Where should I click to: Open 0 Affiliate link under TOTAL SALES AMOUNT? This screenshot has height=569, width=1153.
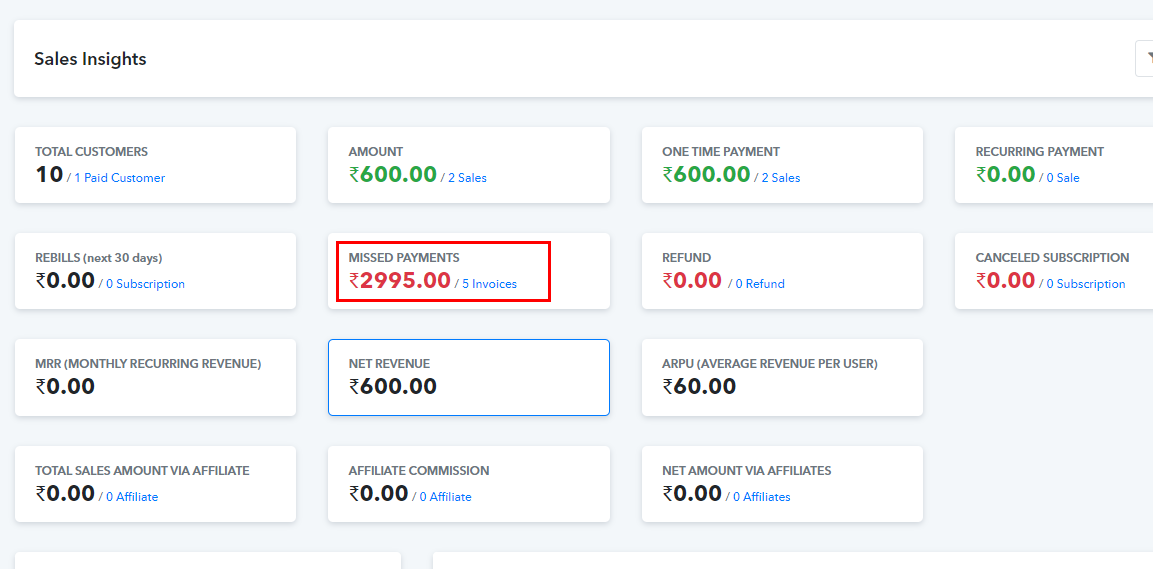pos(132,497)
